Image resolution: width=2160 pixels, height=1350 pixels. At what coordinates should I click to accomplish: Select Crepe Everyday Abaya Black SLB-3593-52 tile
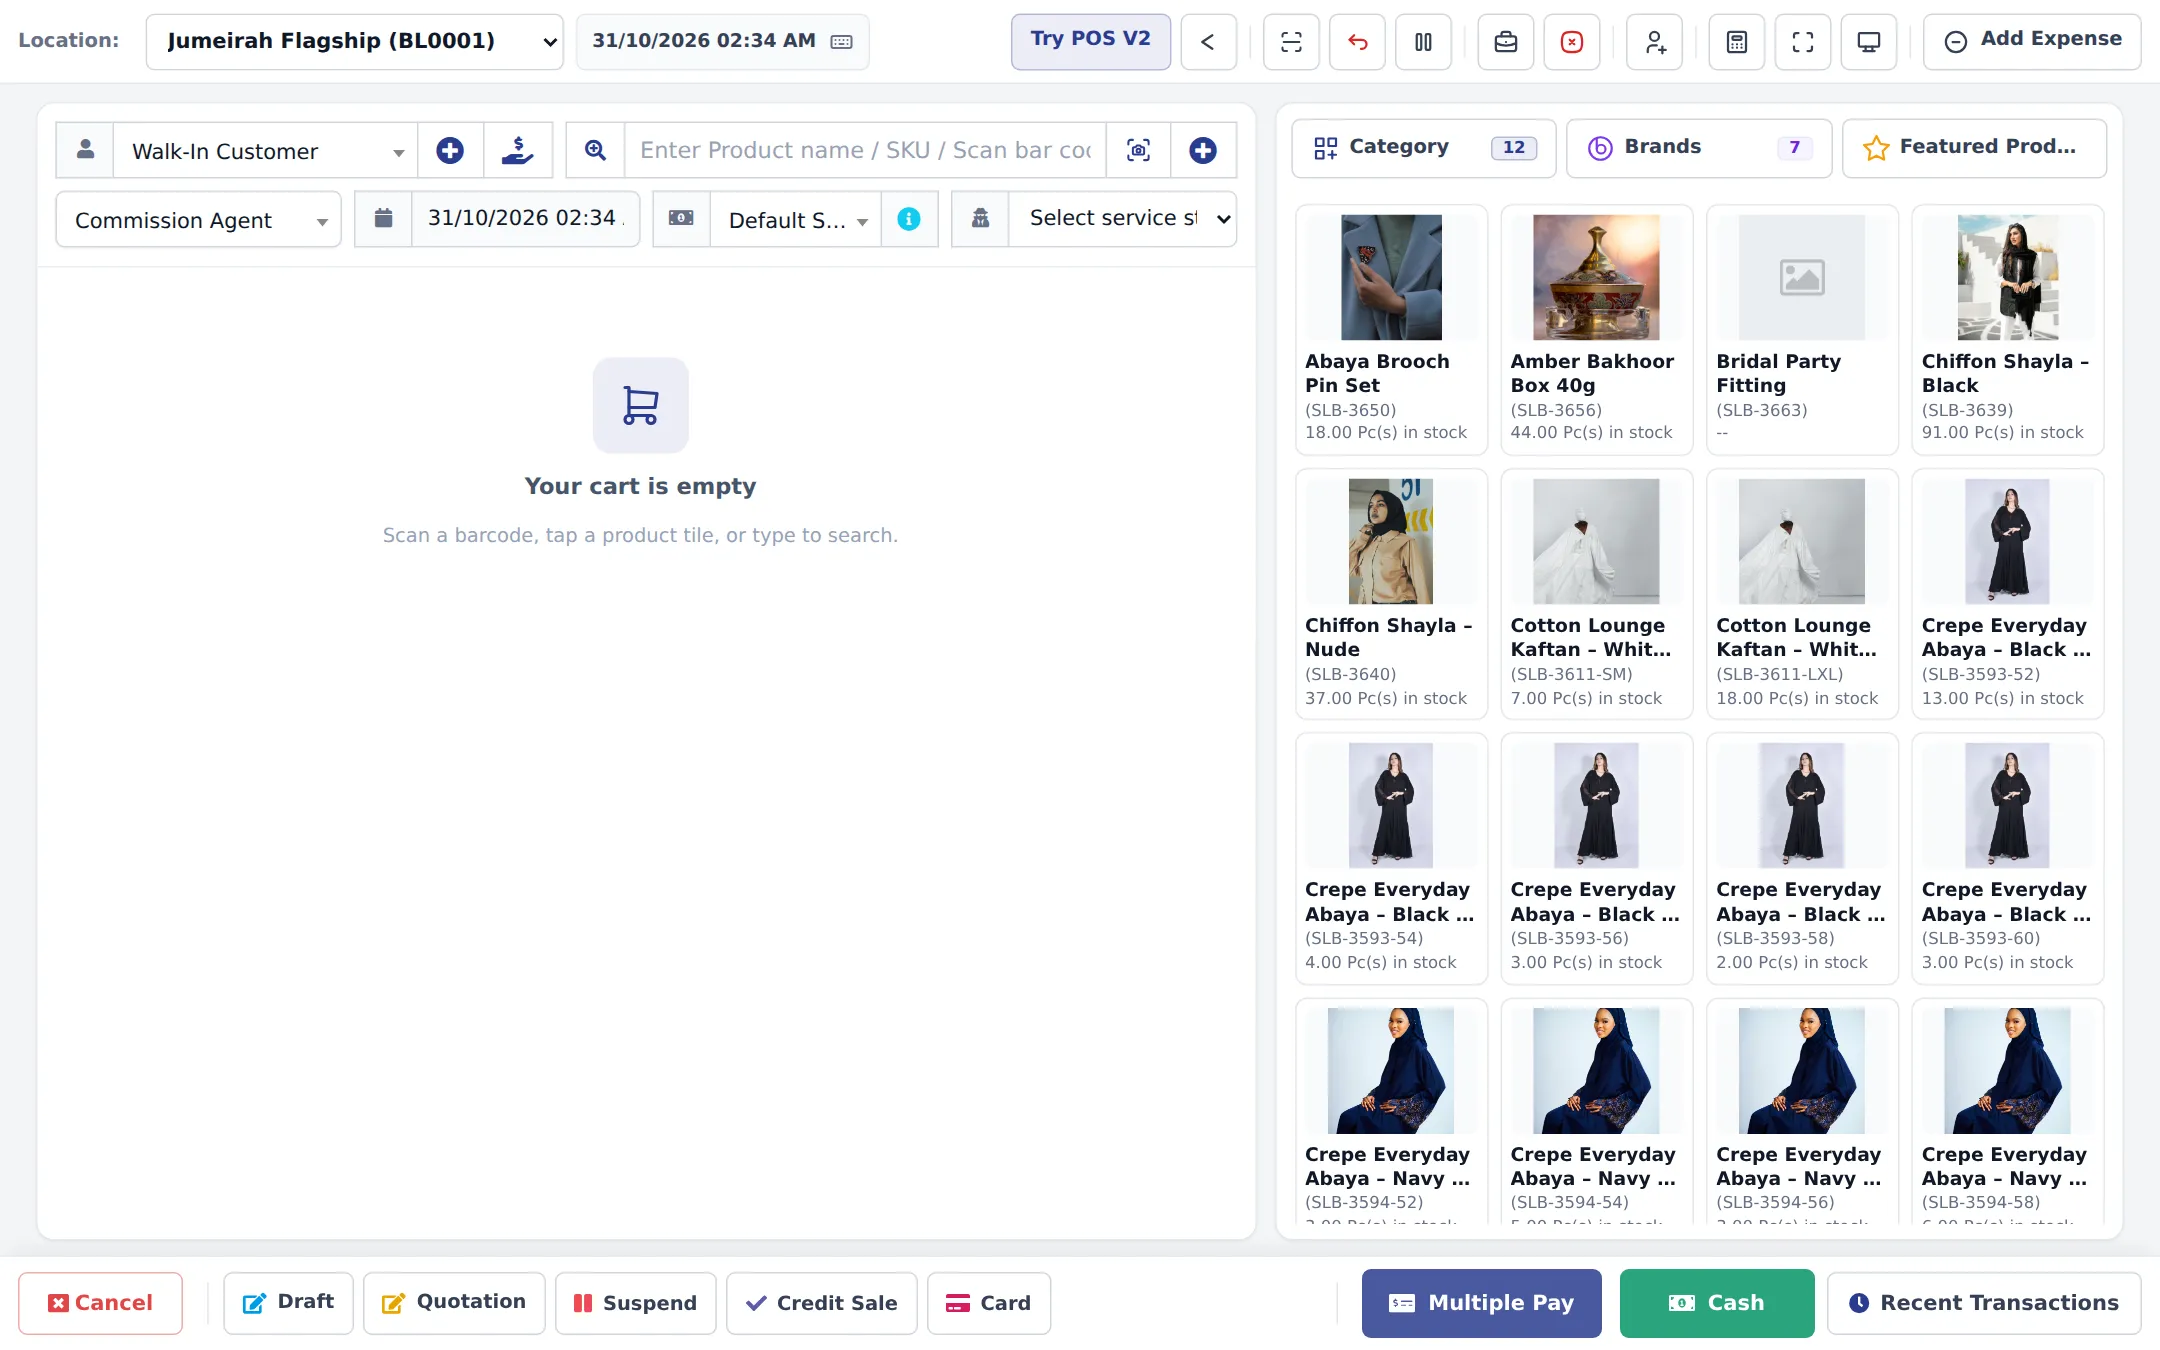click(x=2008, y=594)
